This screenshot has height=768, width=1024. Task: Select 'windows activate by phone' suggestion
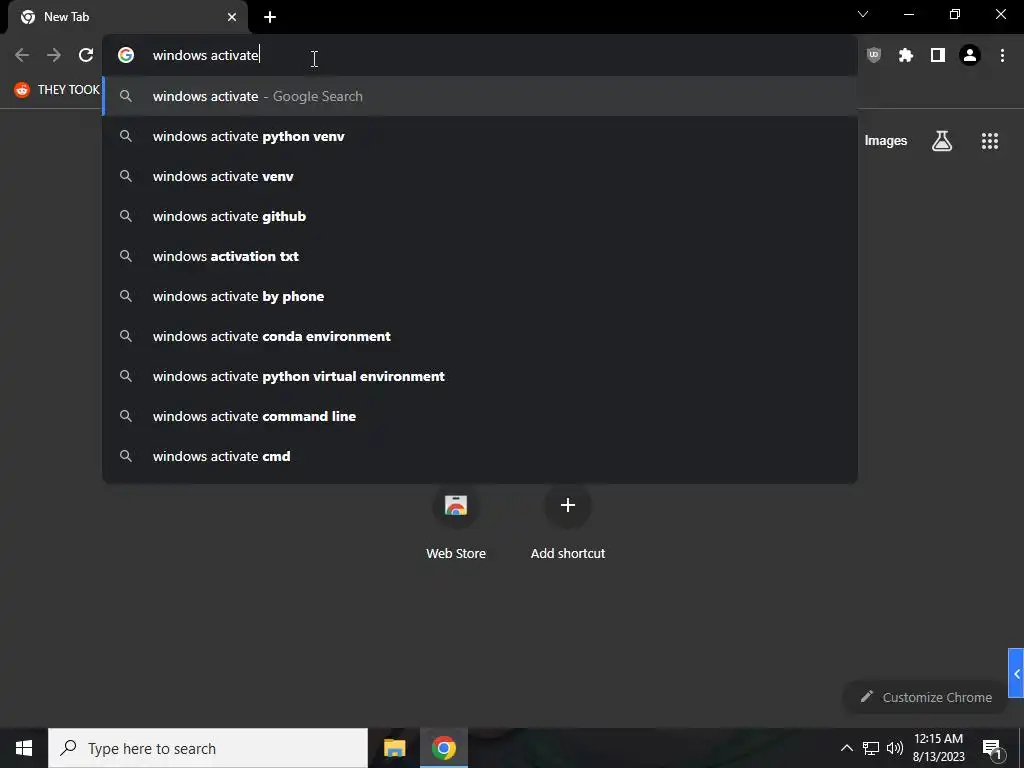(x=480, y=296)
